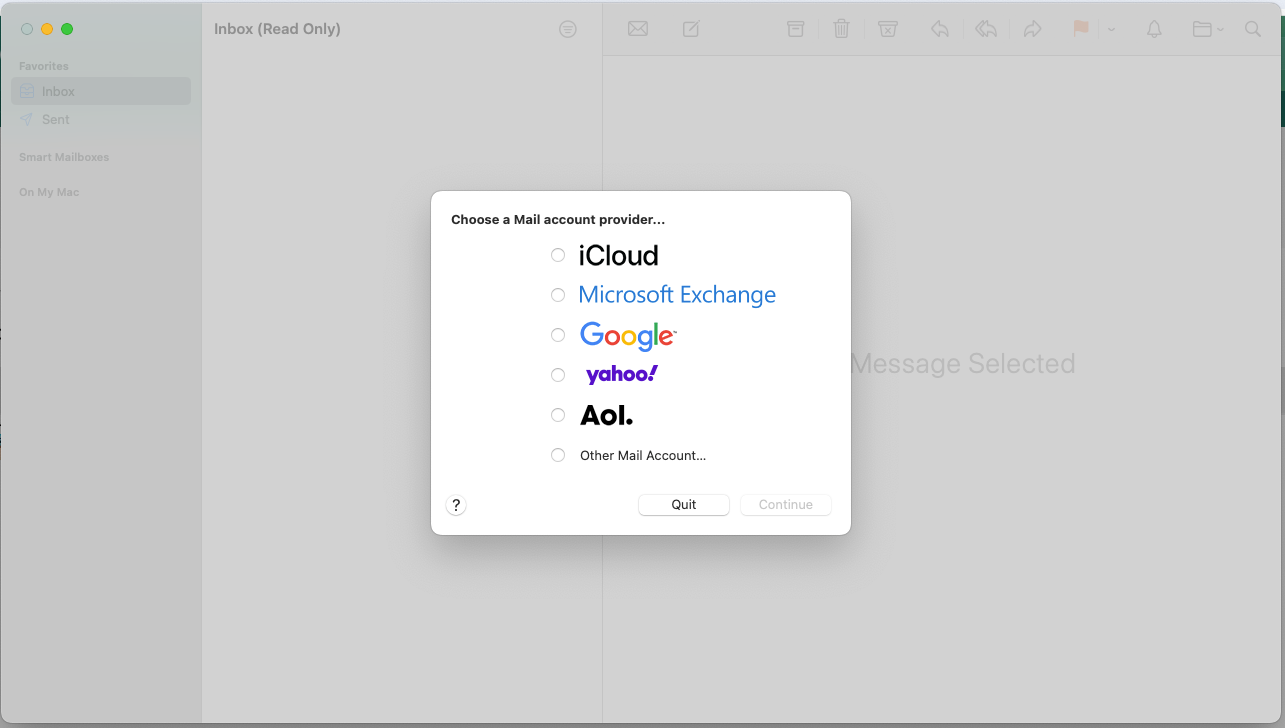The height and width of the screenshot is (728, 1285).
Task: Select the Microsoft Exchange radio button
Action: coord(558,295)
